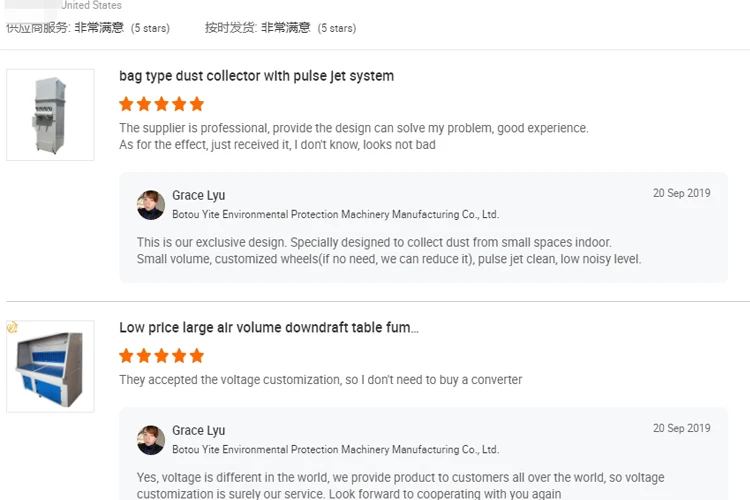The height and width of the screenshot is (500, 750).
Task: Click the 20 Sep 2019 date on first reply
Action: point(681,194)
